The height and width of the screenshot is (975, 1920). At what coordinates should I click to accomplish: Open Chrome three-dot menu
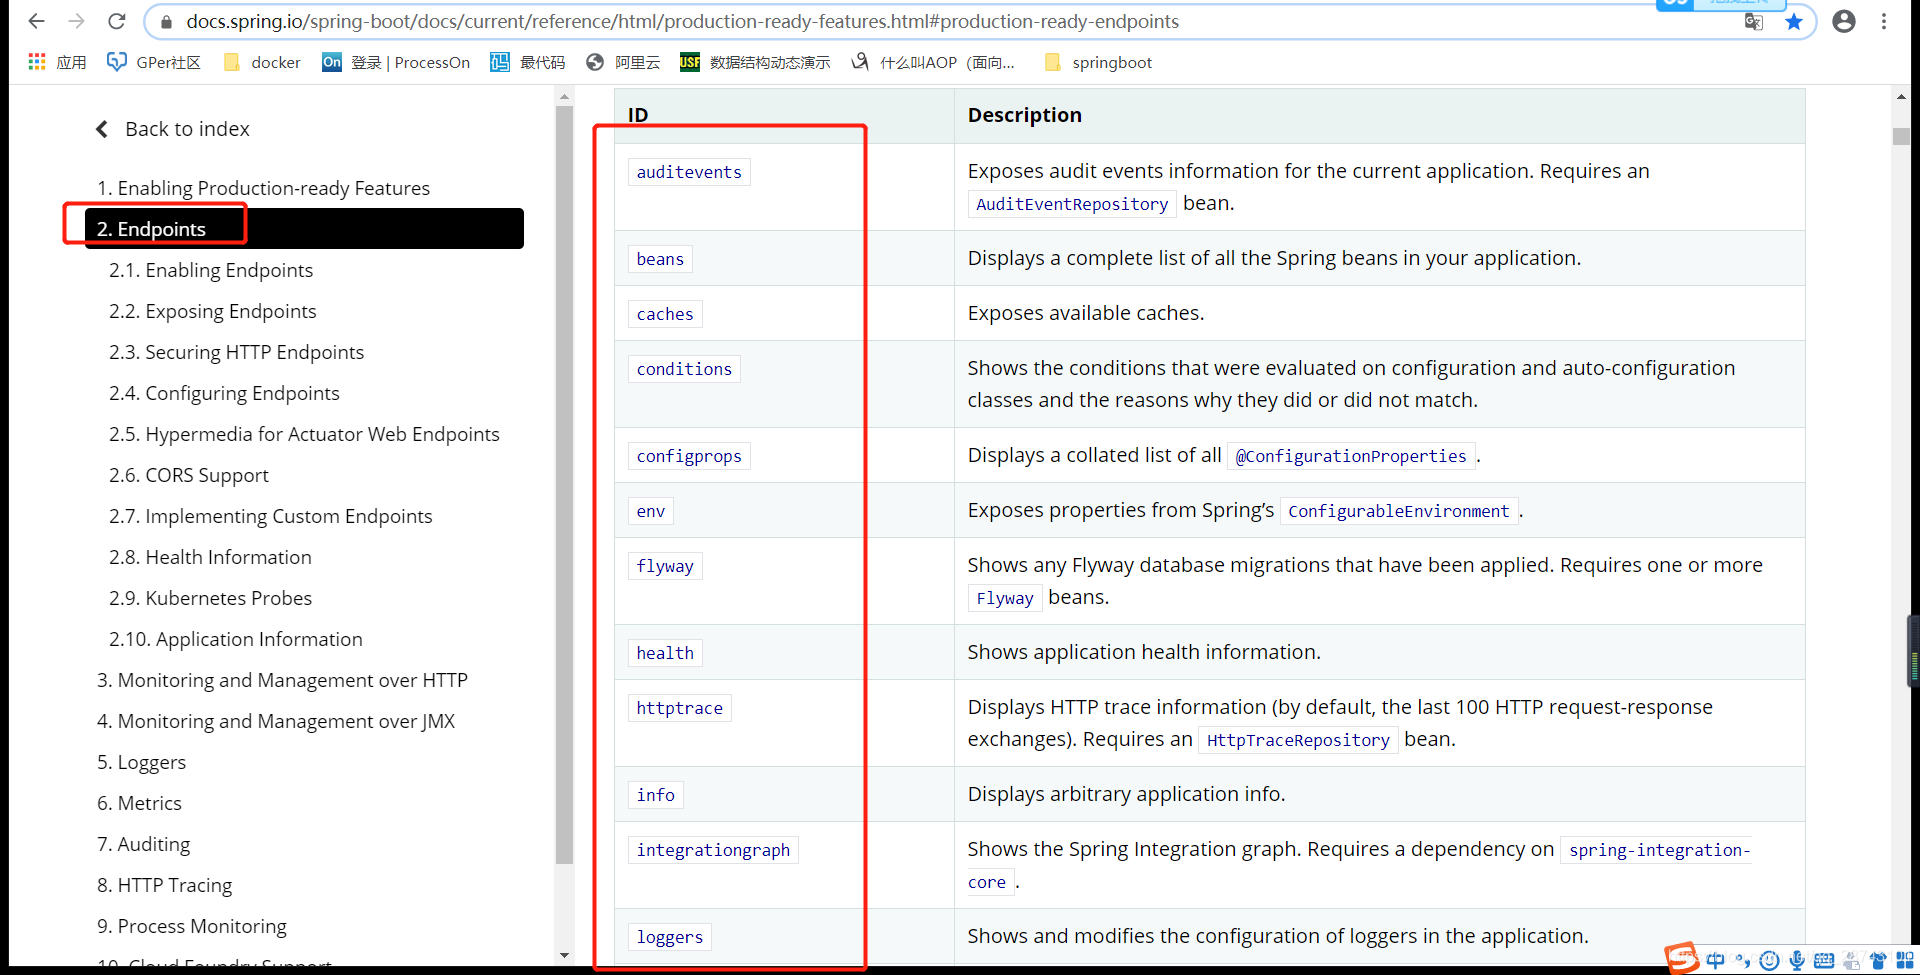pos(1884,21)
